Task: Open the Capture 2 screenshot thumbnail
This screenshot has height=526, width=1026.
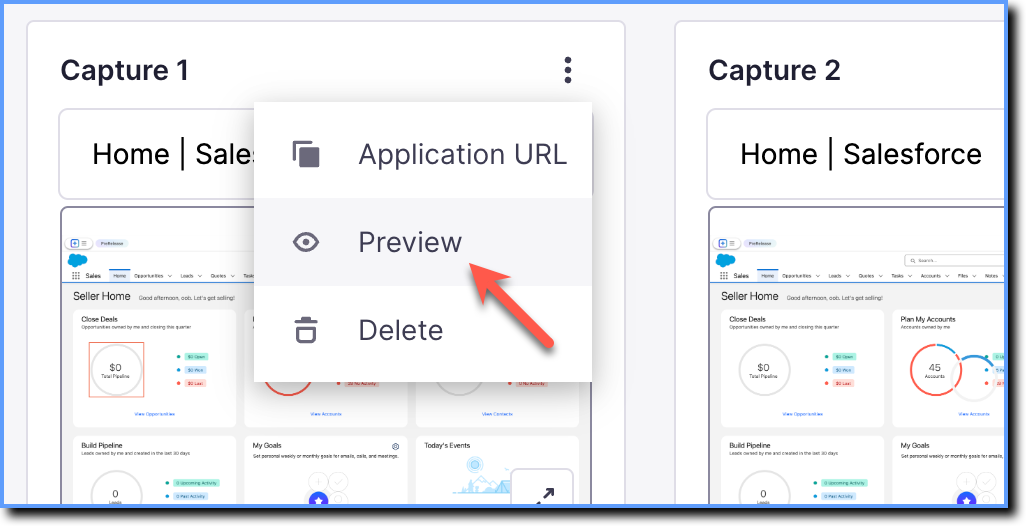Action: pyautogui.click(x=857, y=356)
